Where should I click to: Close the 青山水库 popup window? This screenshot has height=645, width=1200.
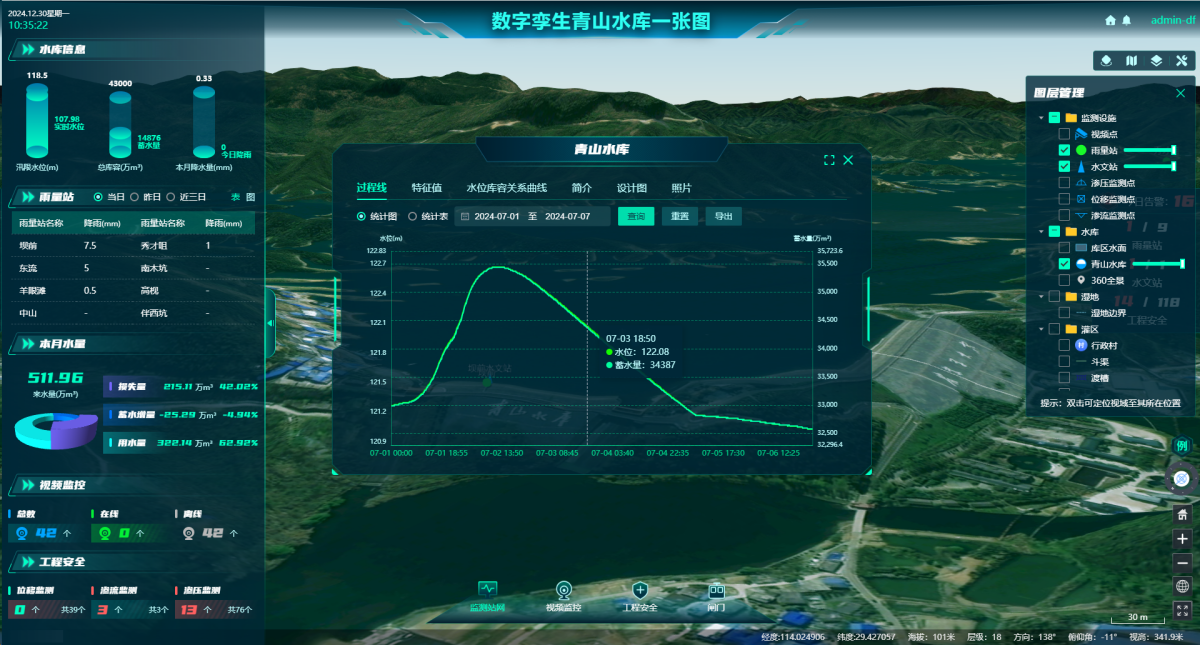[848, 160]
